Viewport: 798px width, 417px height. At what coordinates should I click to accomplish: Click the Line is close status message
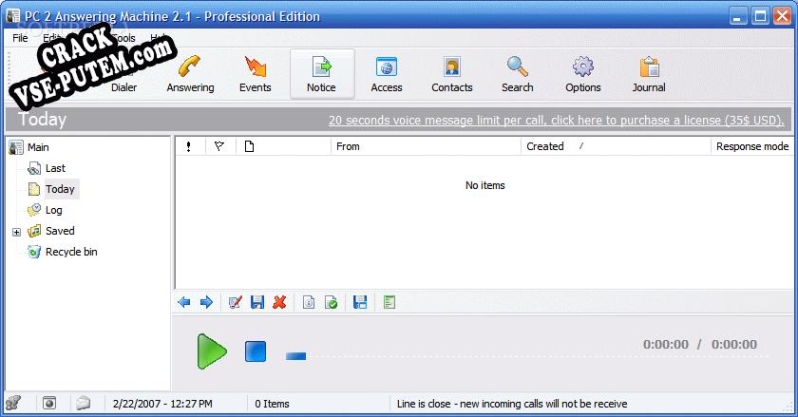[x=512, y=404]
